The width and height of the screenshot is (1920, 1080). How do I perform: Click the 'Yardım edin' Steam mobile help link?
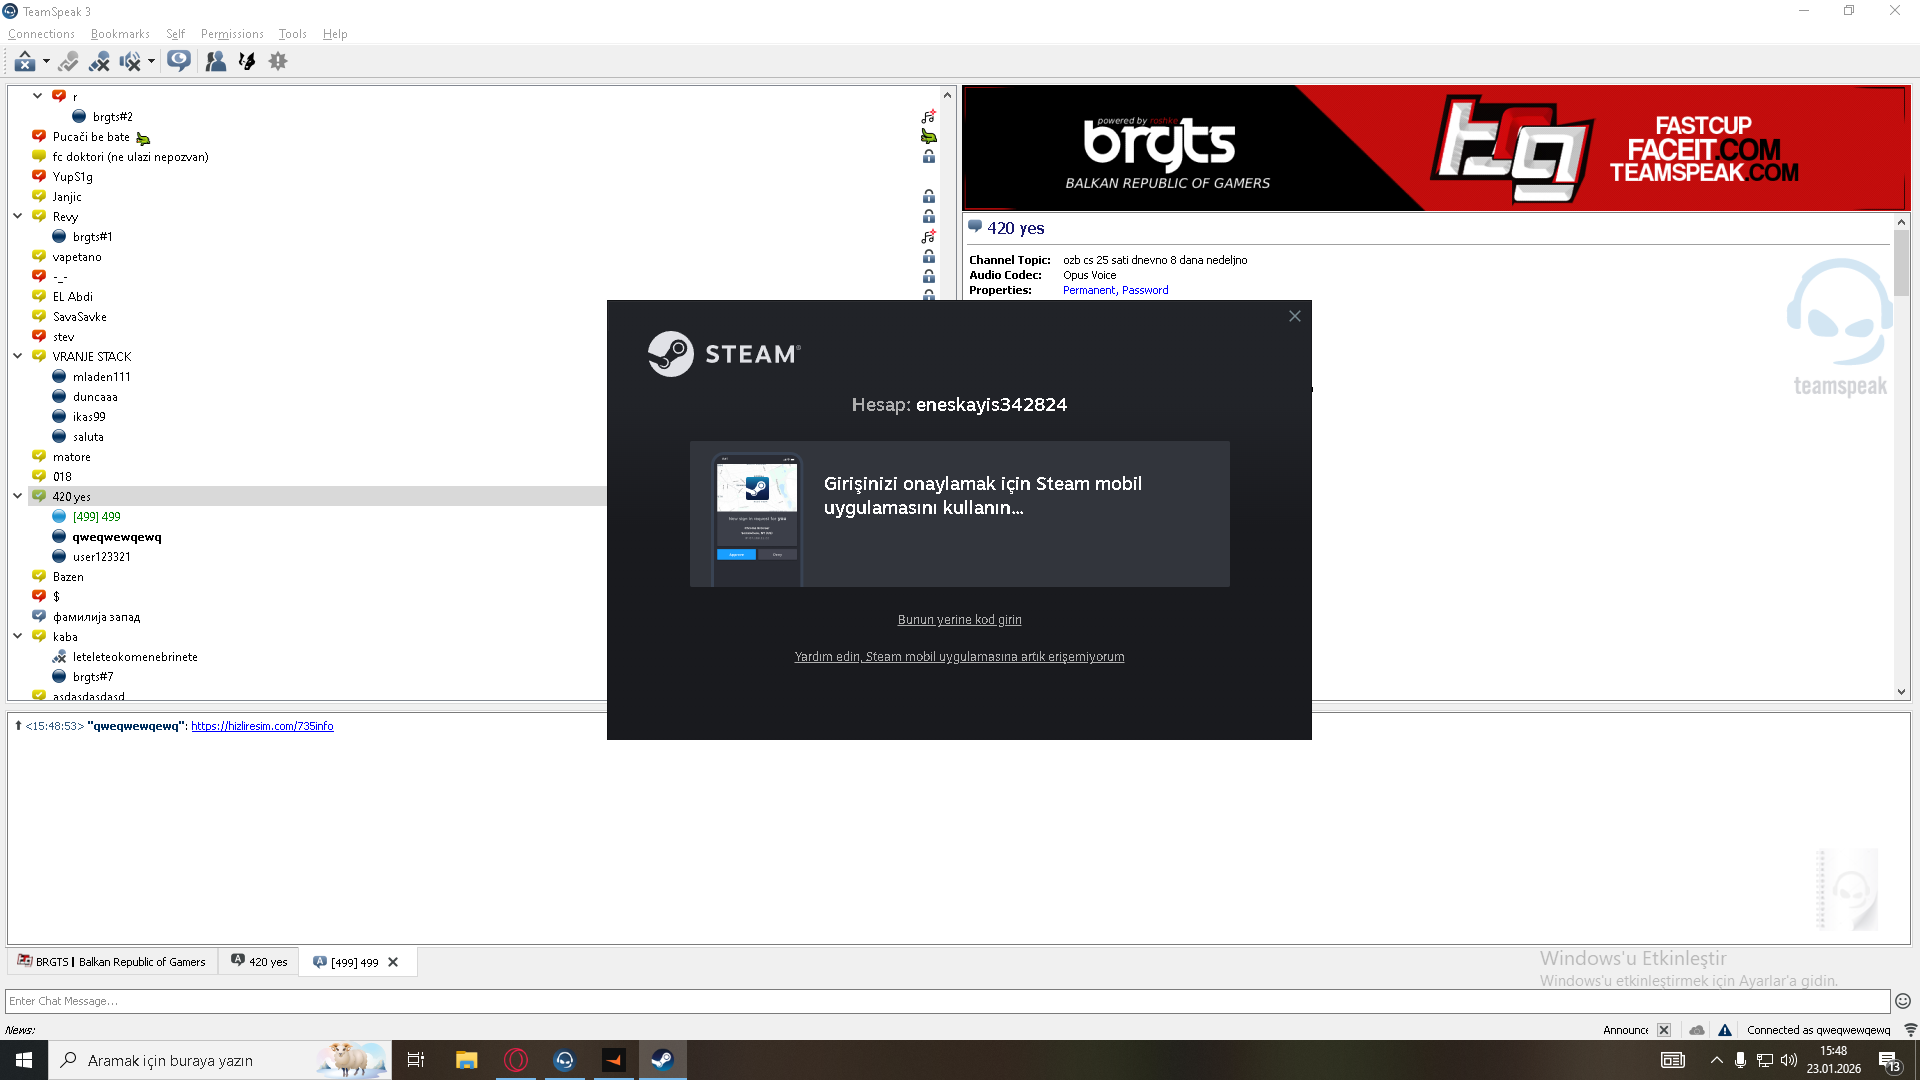[960, 657]
